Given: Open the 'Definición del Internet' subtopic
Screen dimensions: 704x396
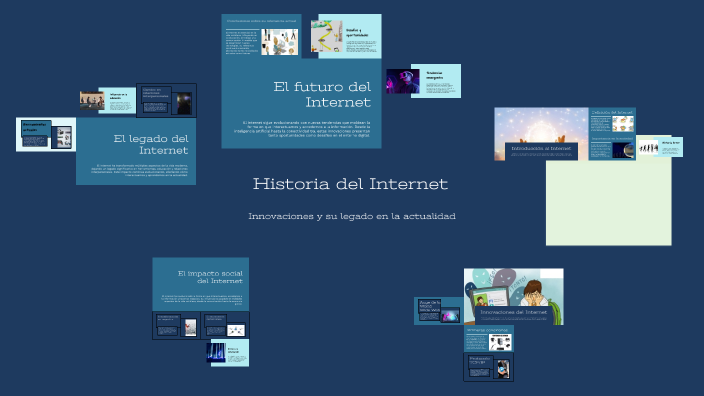Looking at the screenshot, I should [x=612, y=121].
